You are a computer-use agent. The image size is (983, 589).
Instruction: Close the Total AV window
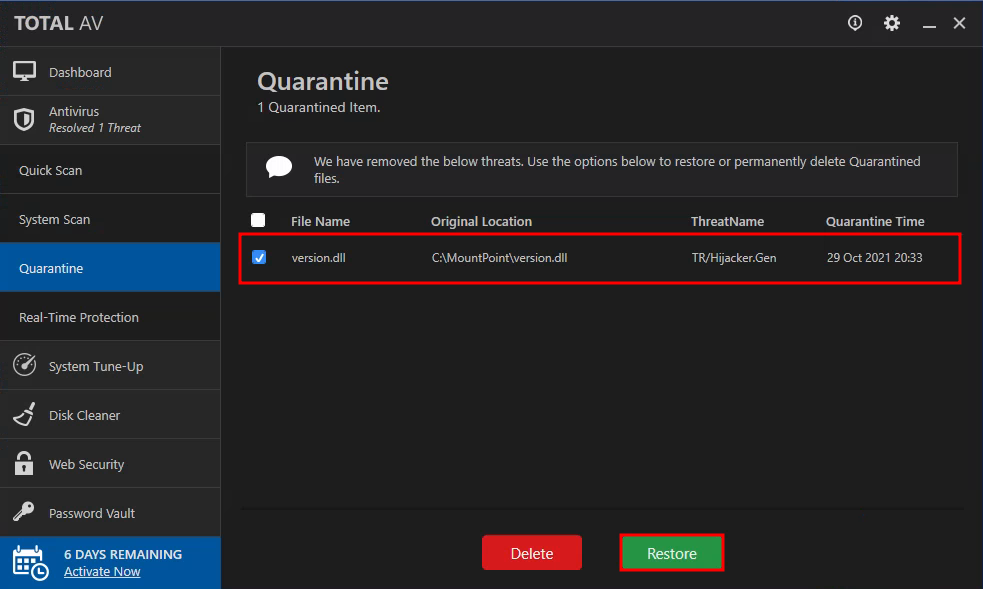point(959,23)
